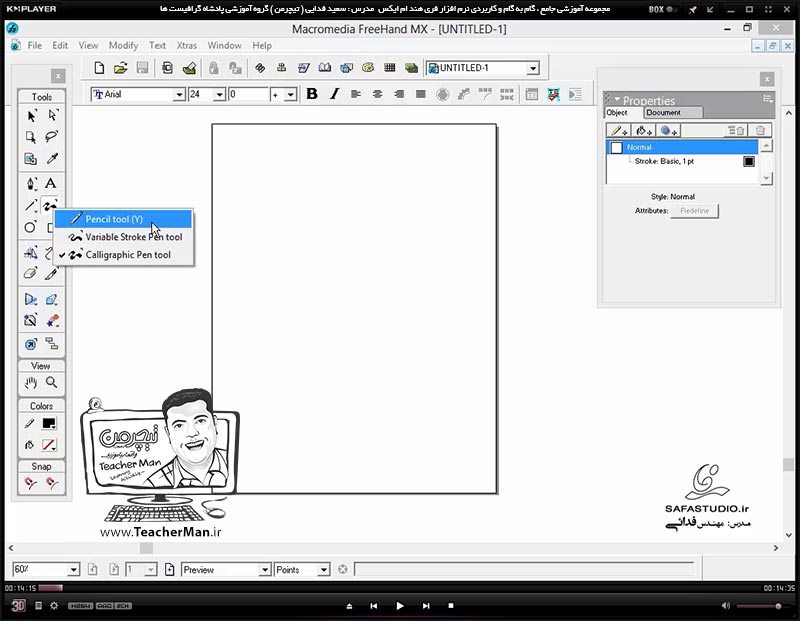This screenshot has height=621, width=800.
Task: Click the trash Delete button in Properties
Action: pos(760,131)
